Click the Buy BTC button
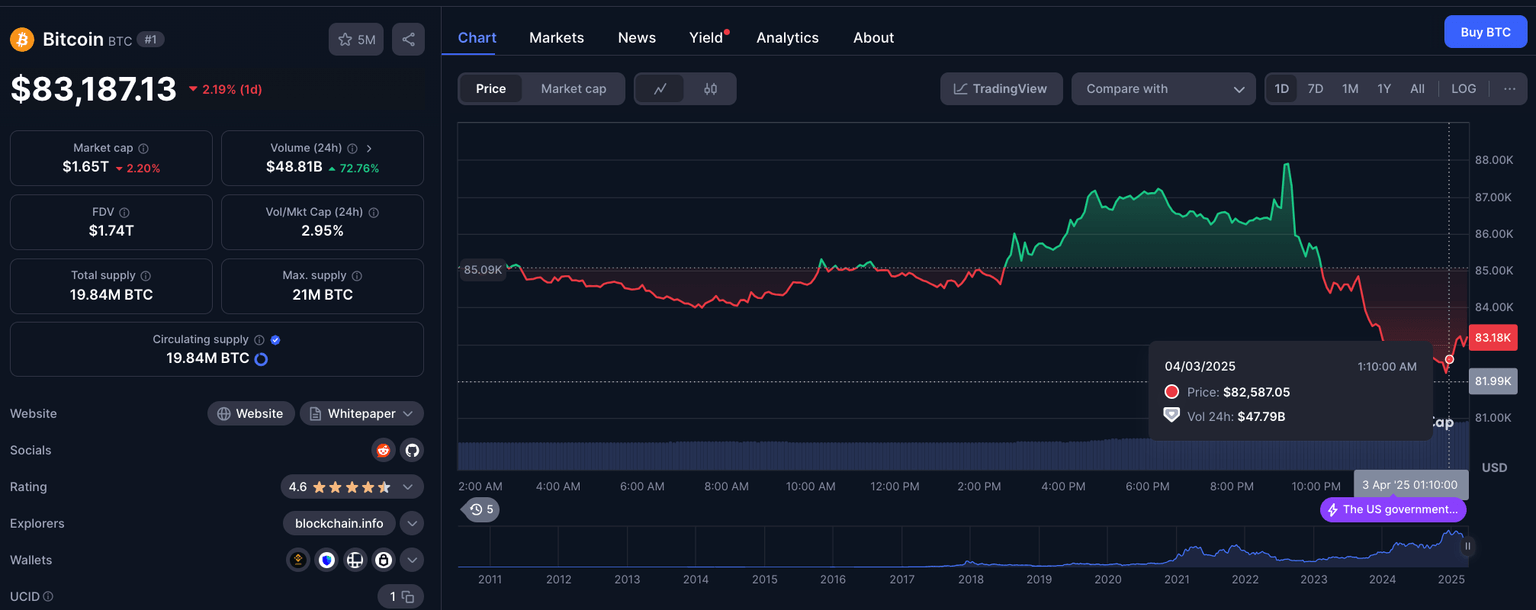Image resolution: width=1536 pixels, height=610 pixels. (1485, 32)
